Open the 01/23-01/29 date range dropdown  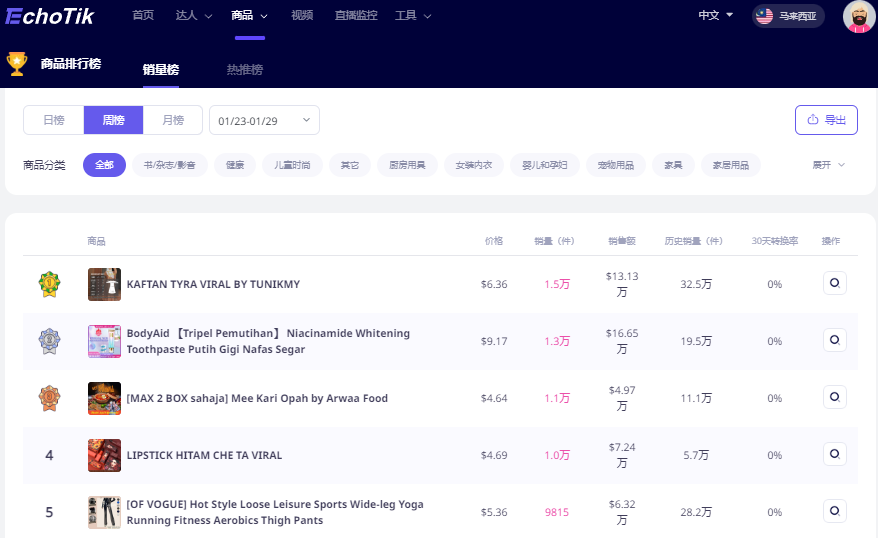point(264,120)
